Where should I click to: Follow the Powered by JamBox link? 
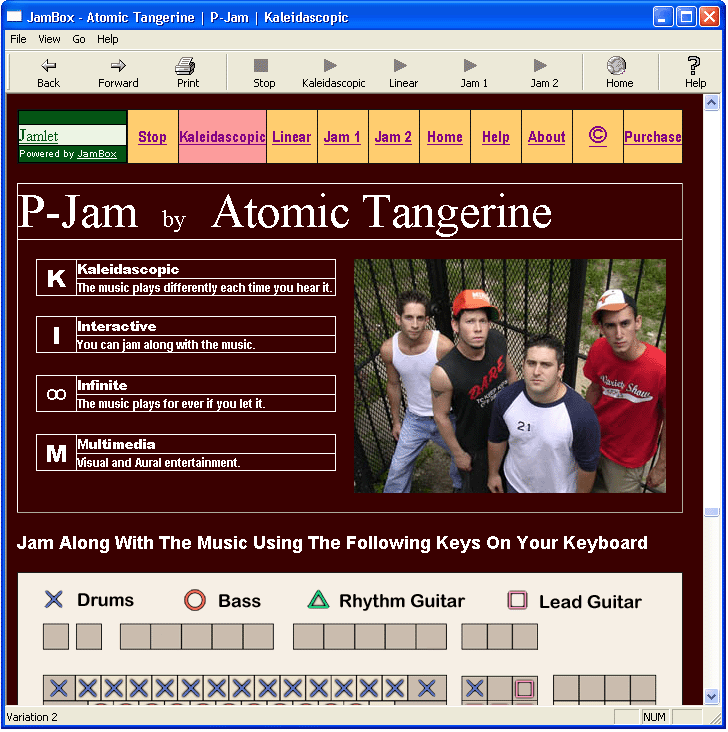point(97,154)
